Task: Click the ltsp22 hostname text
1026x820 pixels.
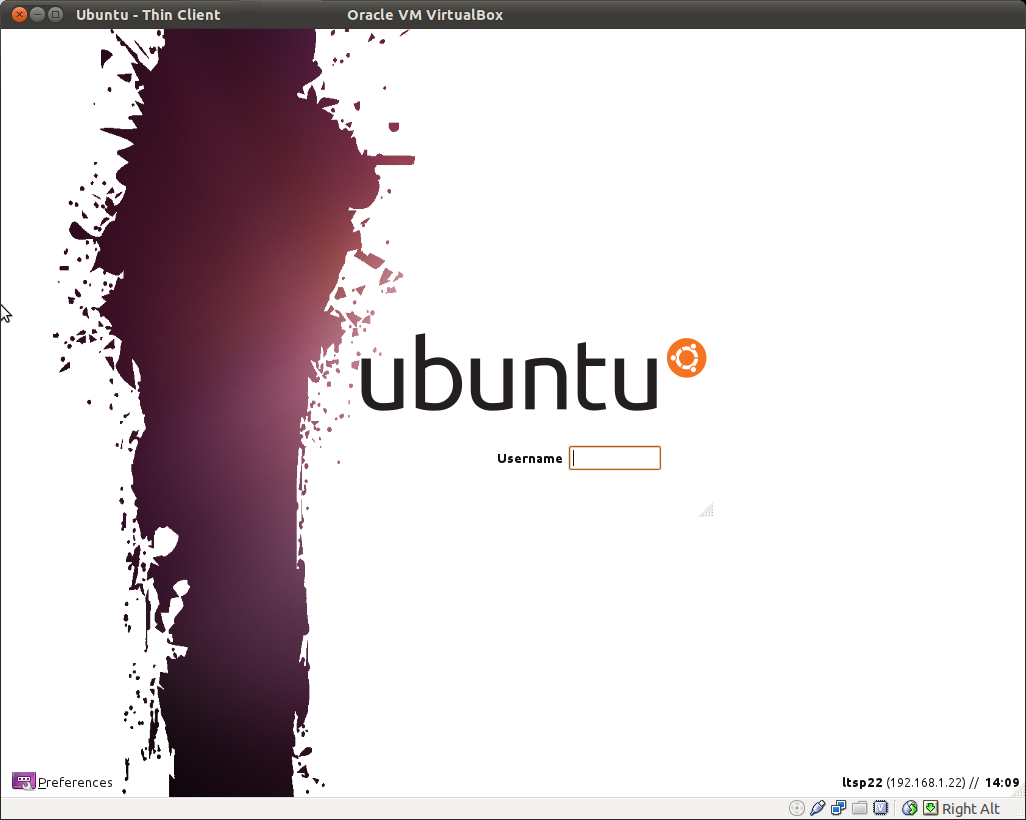Action: pos(862,782)
